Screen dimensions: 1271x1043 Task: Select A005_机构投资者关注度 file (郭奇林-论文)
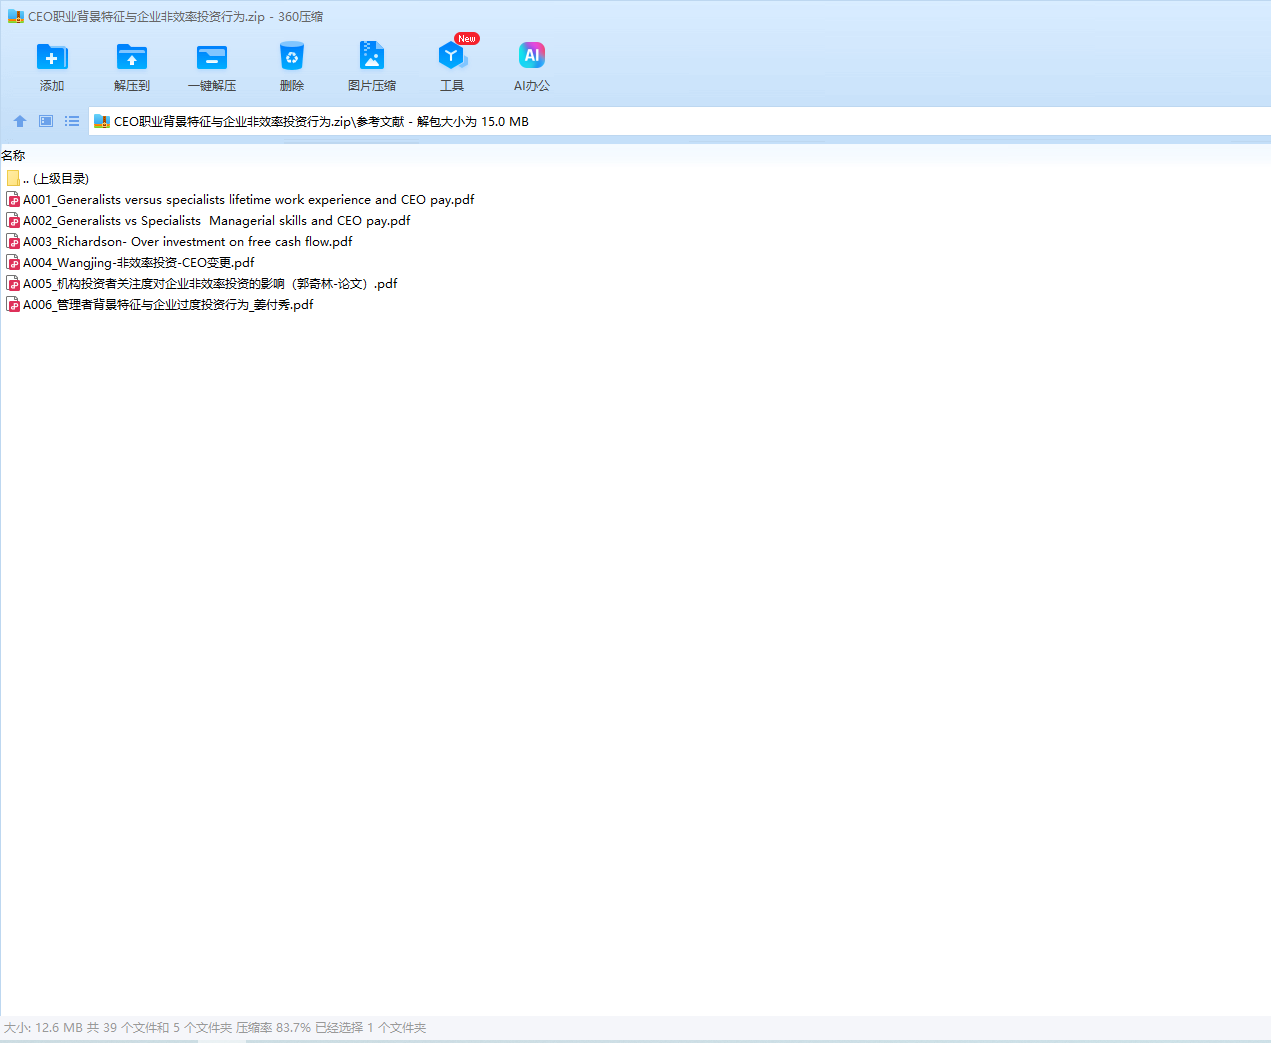click(202, 283)
